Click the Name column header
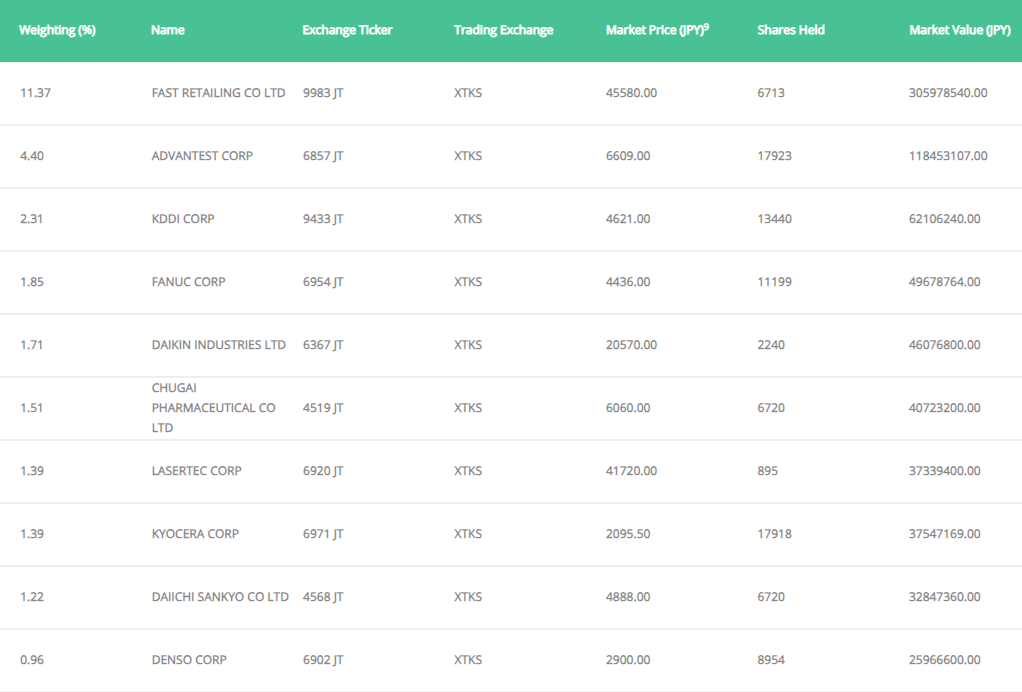This screenshot has height=692, width=1022. pyautogui.click(x=168, y=30)
